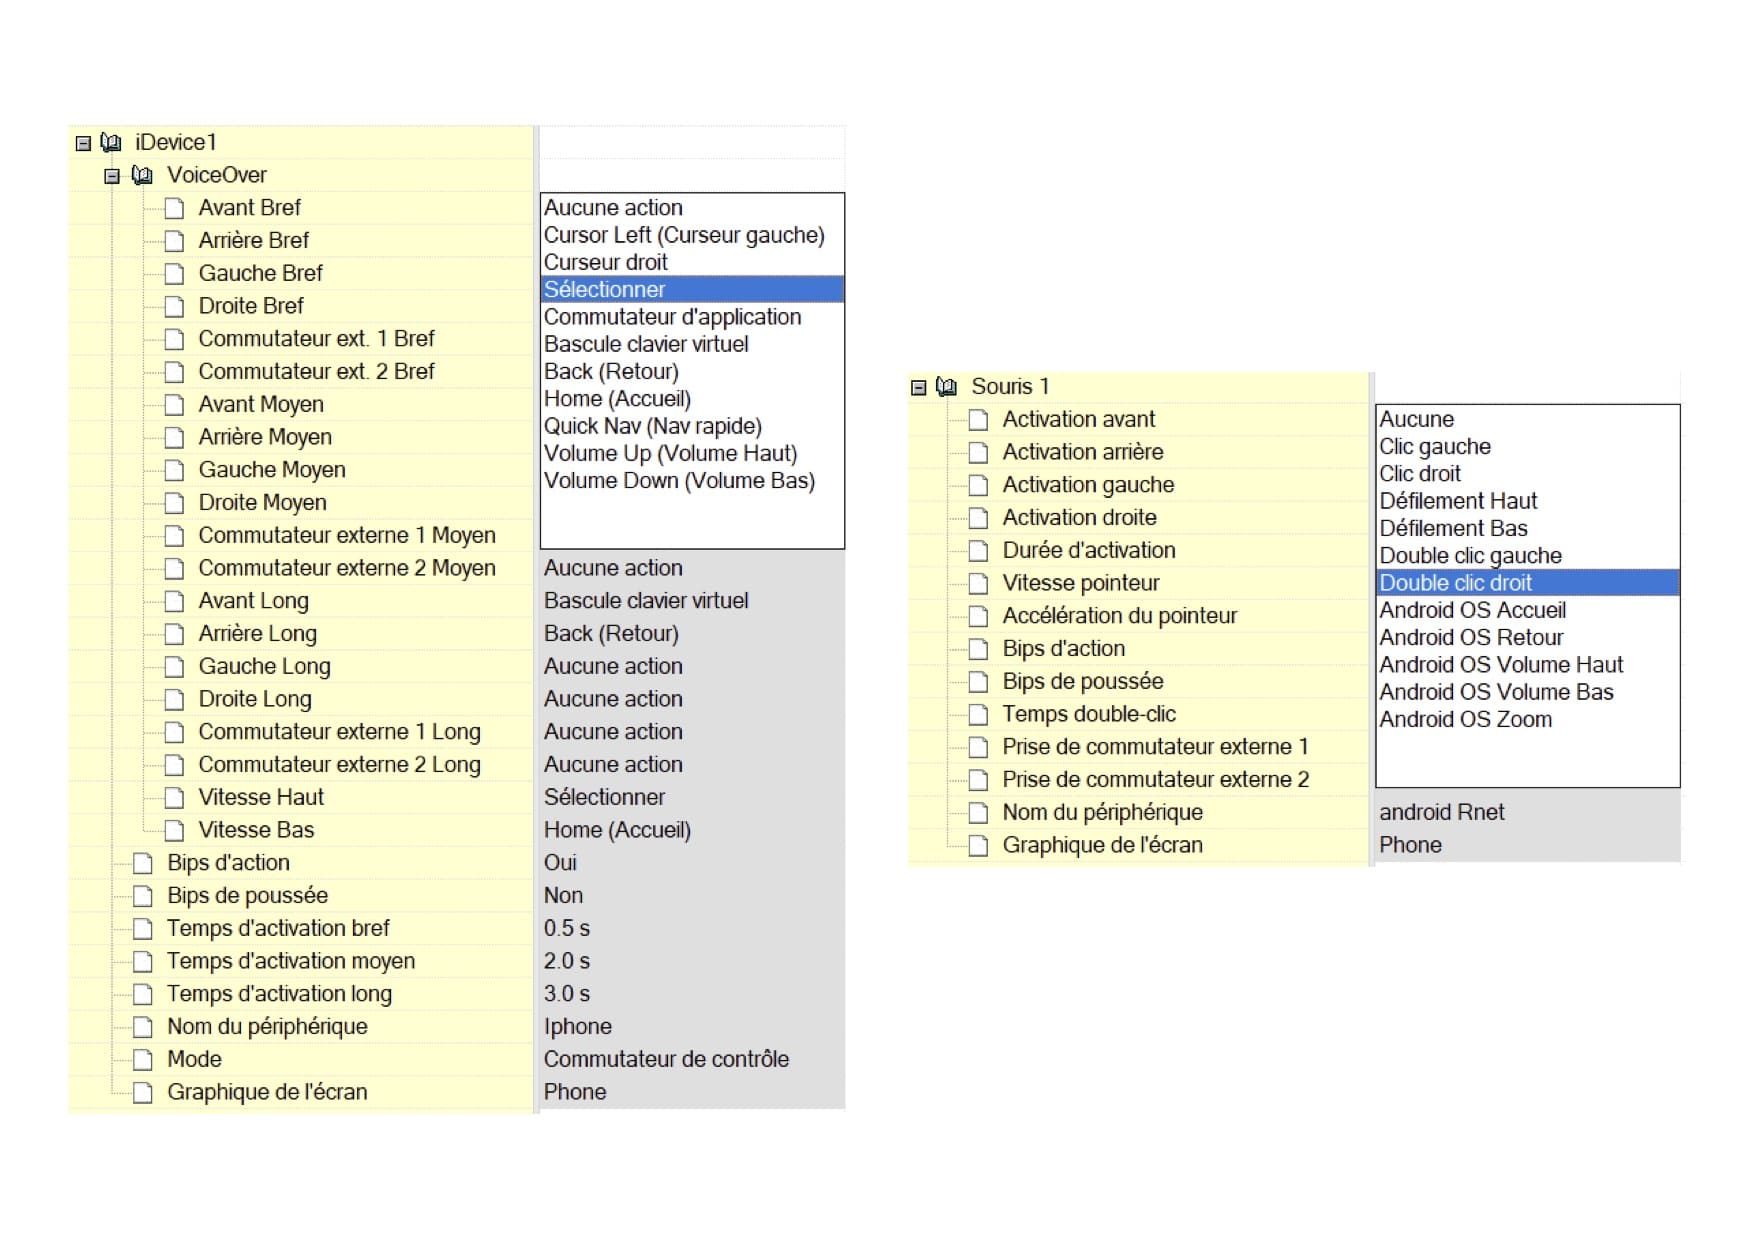Viewport: 1754px width, 1239px height.
Task: Click the book icon beside Souris 1
Action: (x=946, y=387)
